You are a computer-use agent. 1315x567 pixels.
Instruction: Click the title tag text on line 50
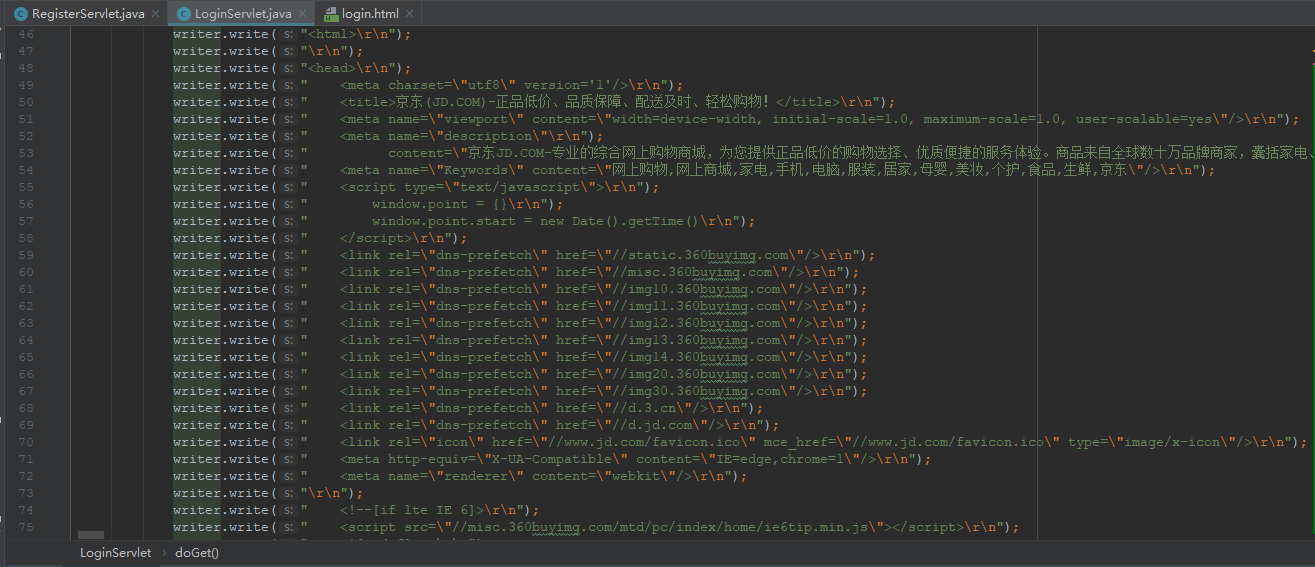[x=610, y=102]
